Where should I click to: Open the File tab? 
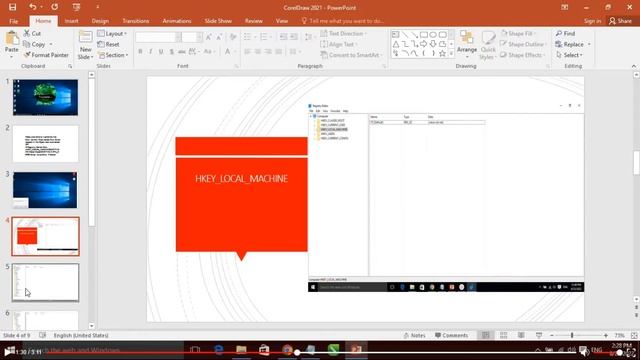click(13, 21)
